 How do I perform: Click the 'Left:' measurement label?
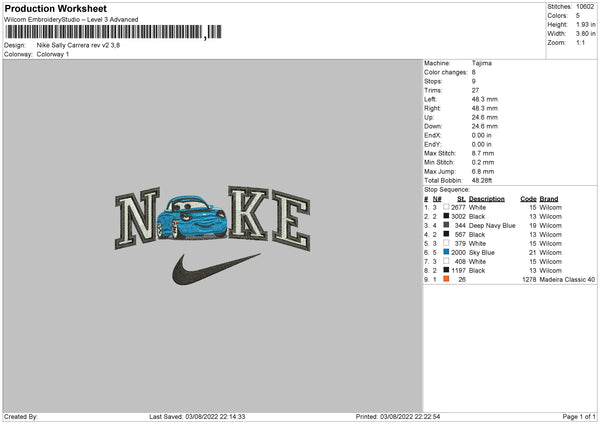pyautogui.click(x=430, y=99)
